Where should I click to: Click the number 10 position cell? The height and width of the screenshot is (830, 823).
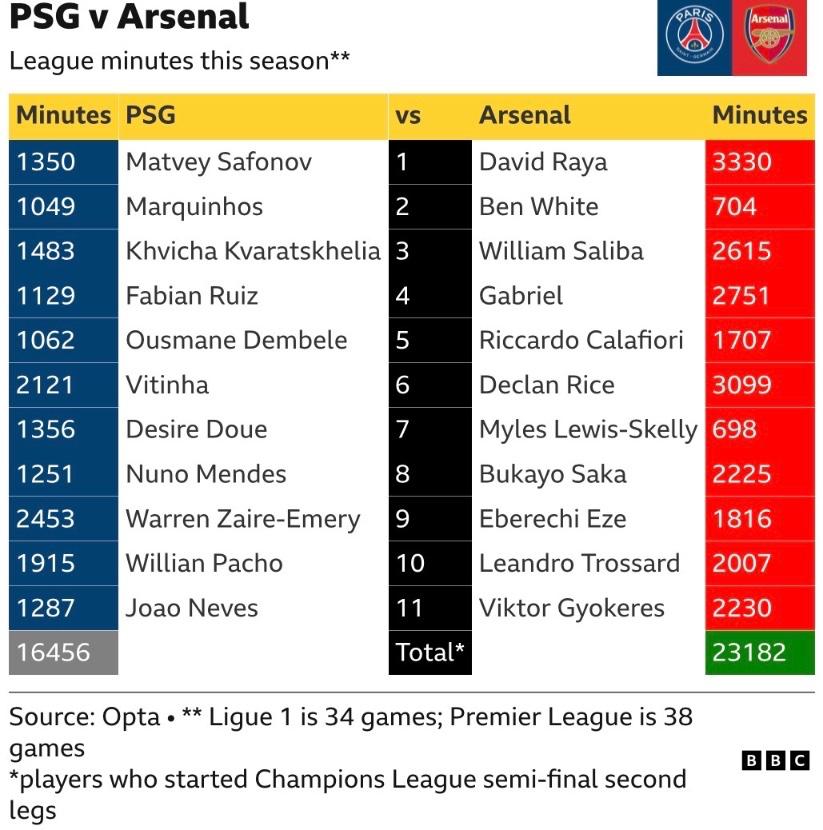[430, 563]
